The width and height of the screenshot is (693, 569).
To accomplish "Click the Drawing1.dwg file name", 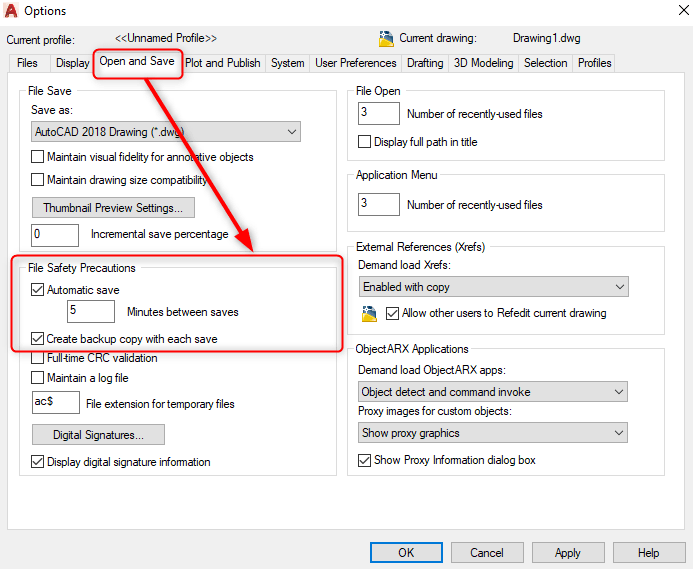I will pyautogui.click(x=547, y=38).
